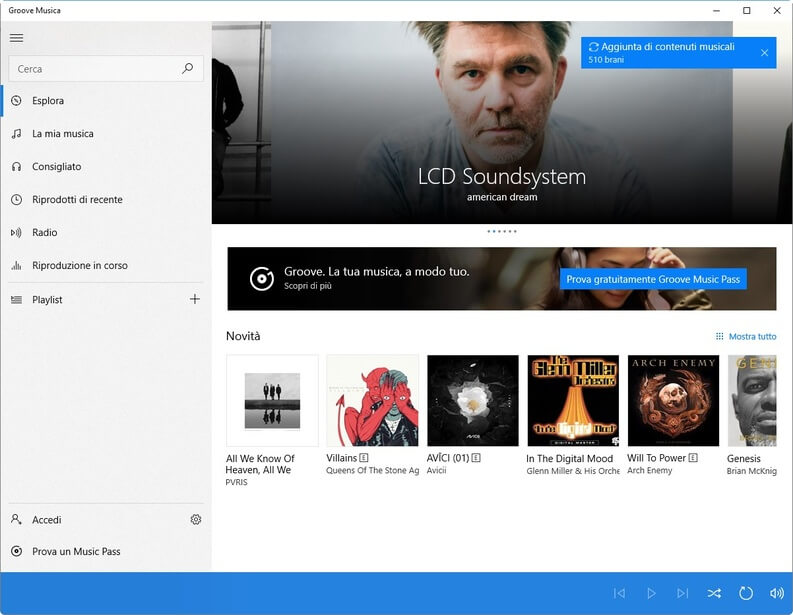The image size is (793, 615).
Task: Click the carousel page indicator dots
Action: pyautogui.click(x=502, y=231)
